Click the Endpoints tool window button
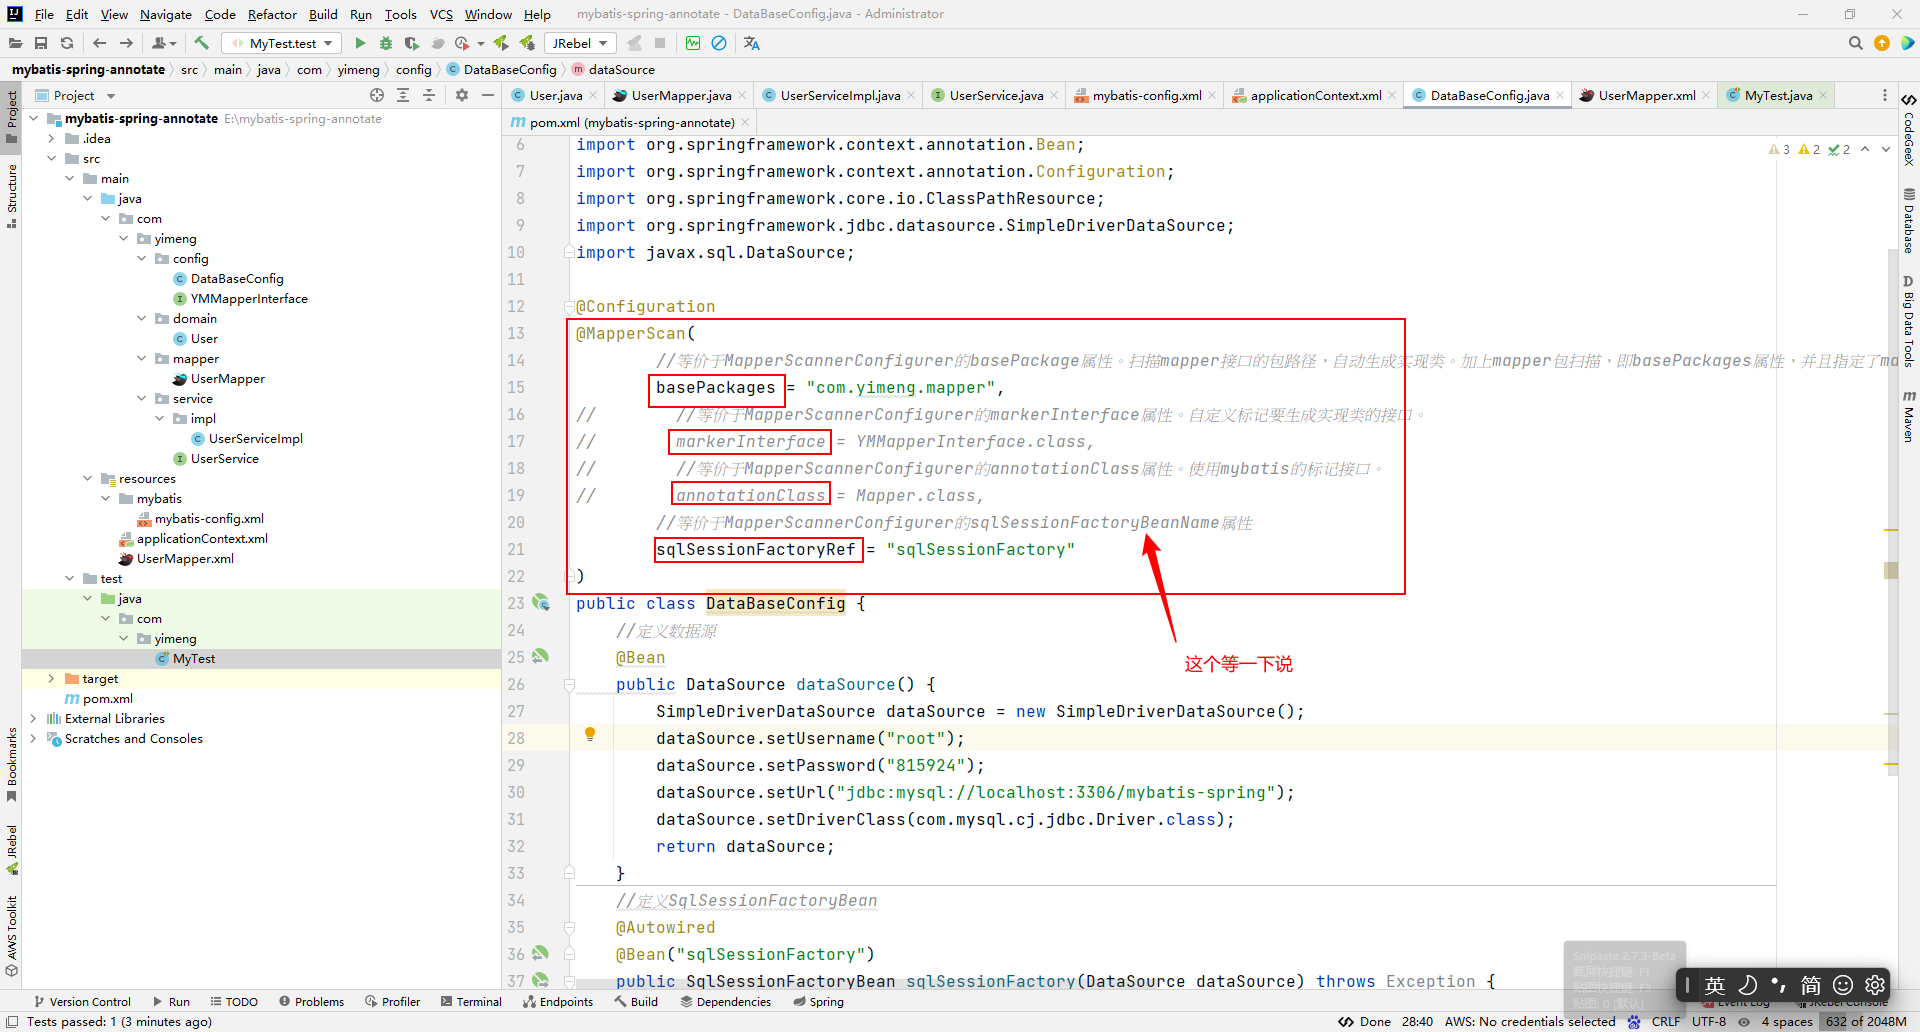The height and width of the screenshot is (1032, 1920). coord(557,1001)
